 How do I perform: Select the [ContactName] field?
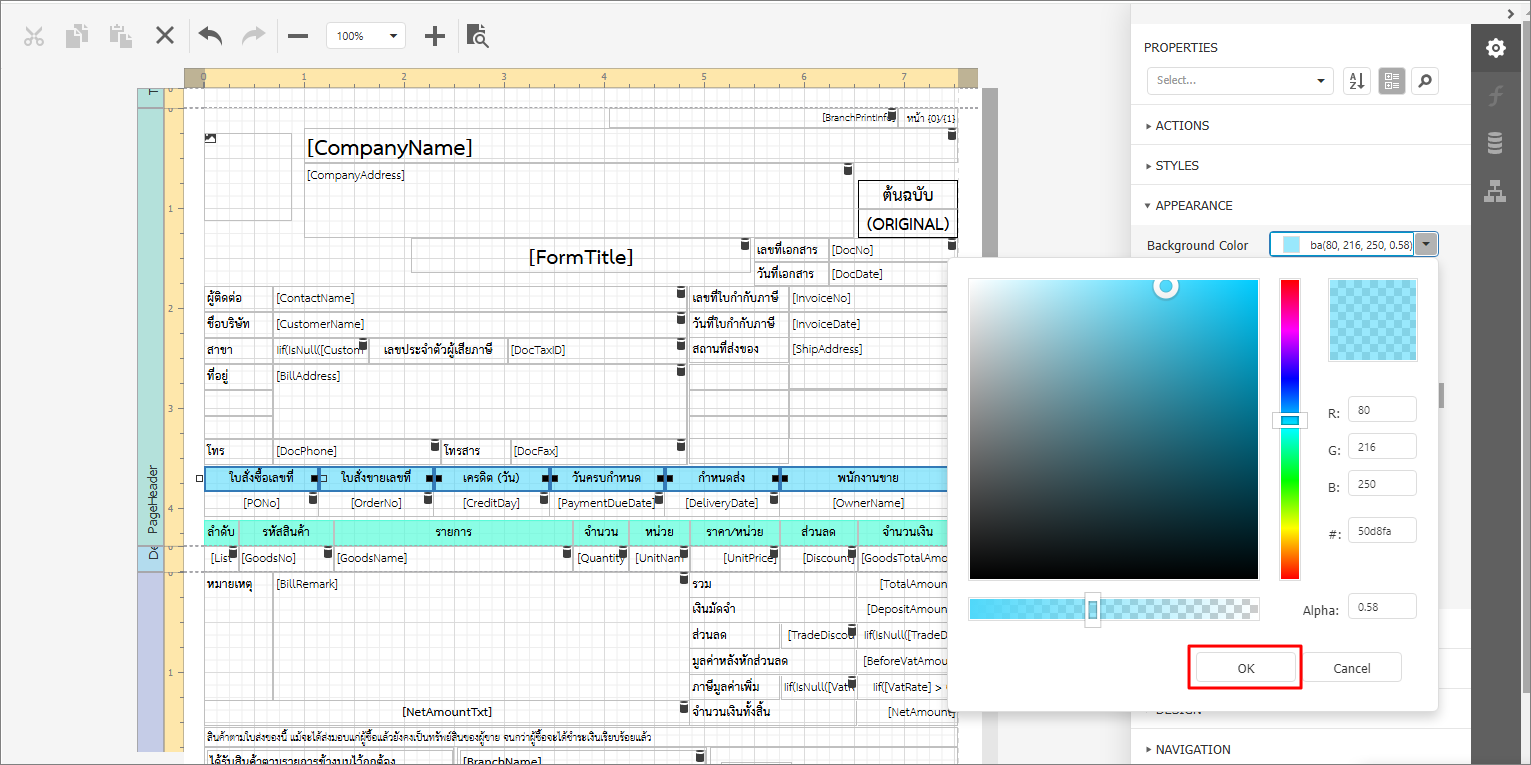(x=479, y=298)
